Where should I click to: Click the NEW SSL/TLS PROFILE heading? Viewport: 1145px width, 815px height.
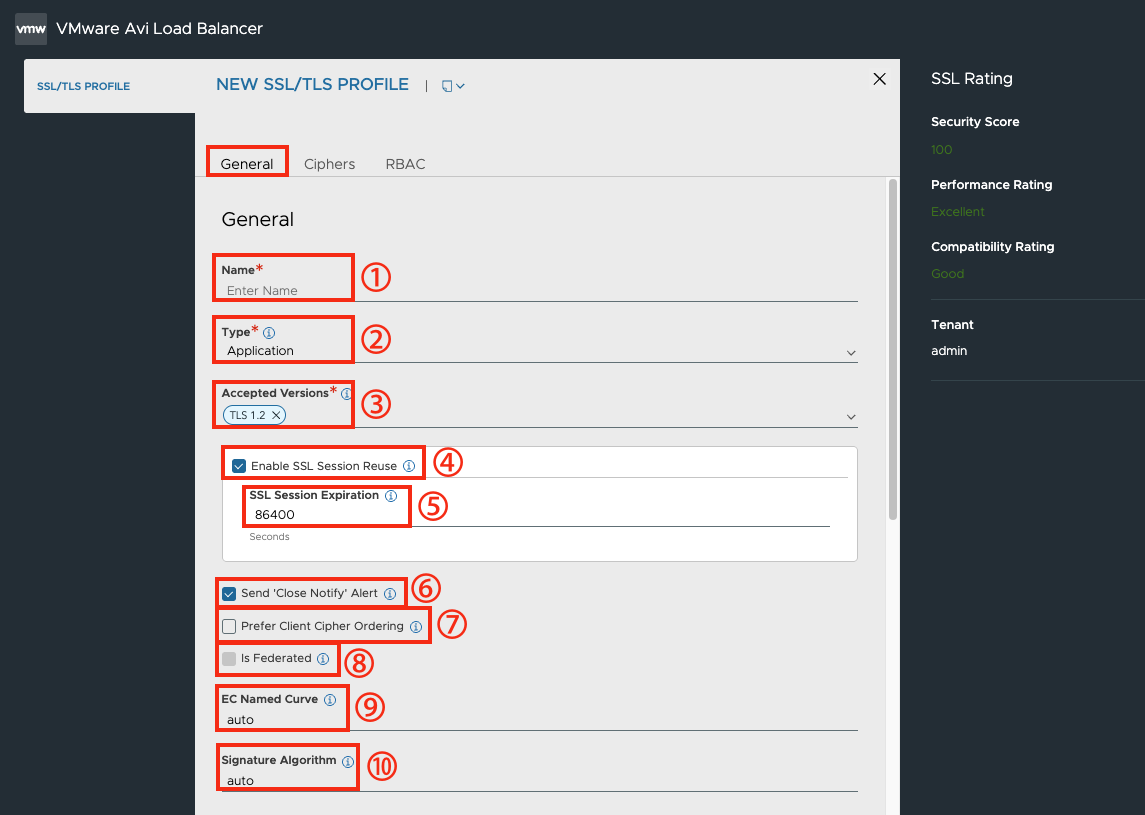click(x=313, y=85)
